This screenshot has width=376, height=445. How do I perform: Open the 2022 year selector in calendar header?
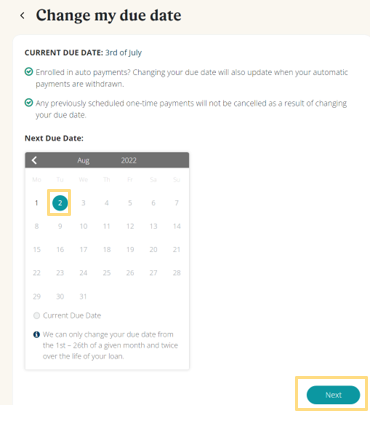(x=129, y=160)
